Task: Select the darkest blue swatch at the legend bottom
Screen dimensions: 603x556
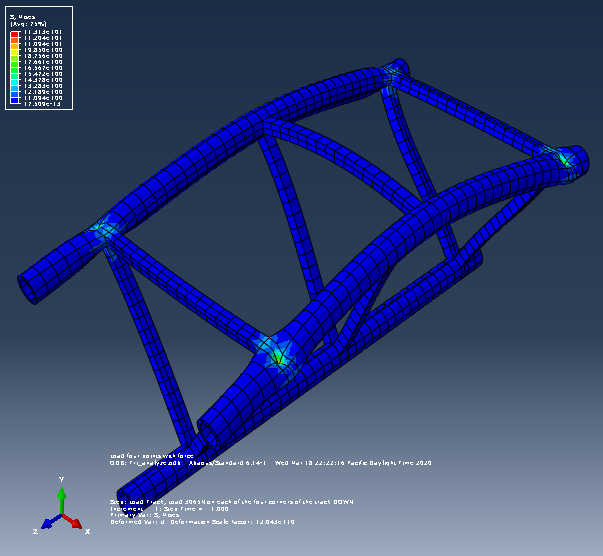Action: [x=15, y=101]
